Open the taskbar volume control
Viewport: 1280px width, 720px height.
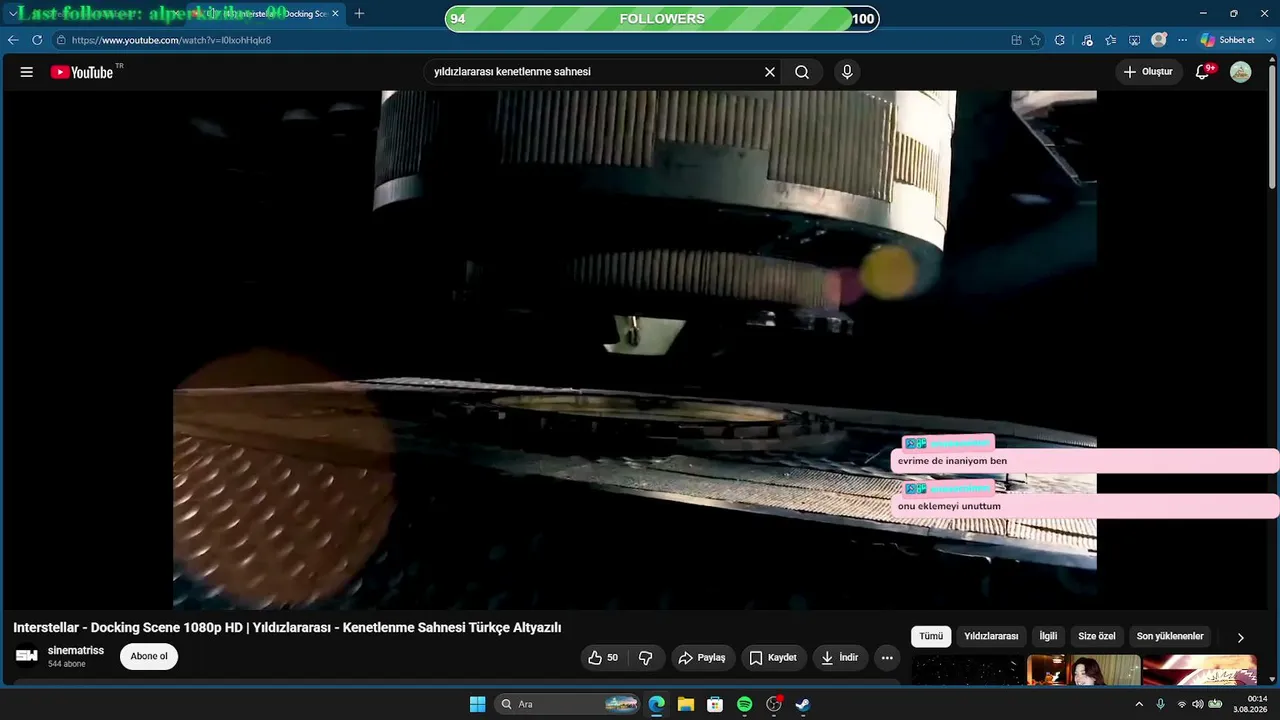[1197, 704]
